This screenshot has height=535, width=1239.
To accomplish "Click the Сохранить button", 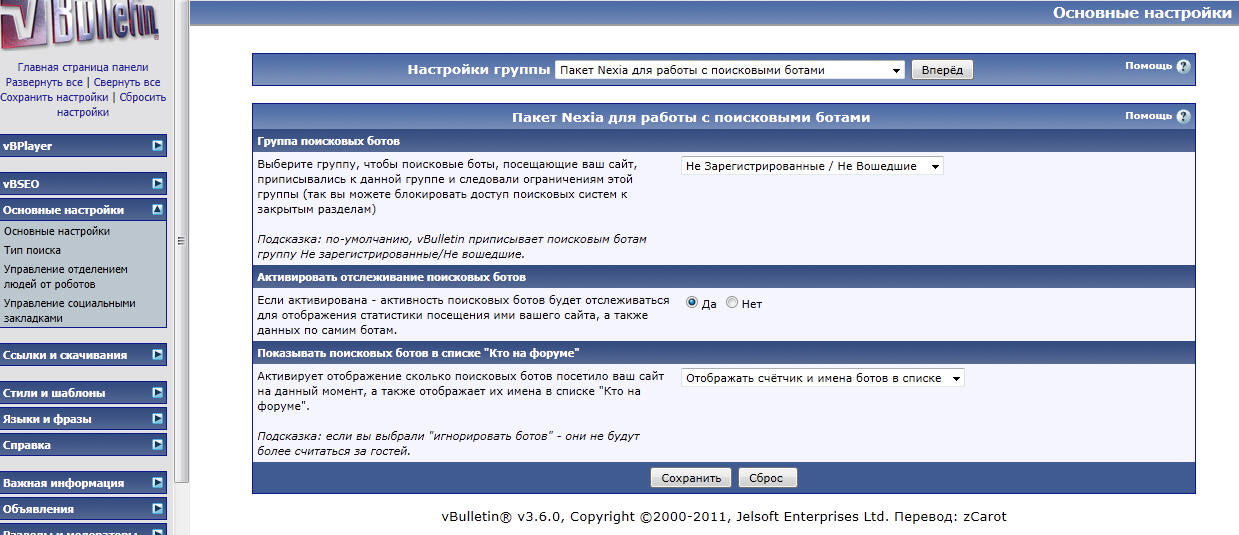I will click(691, 478).
